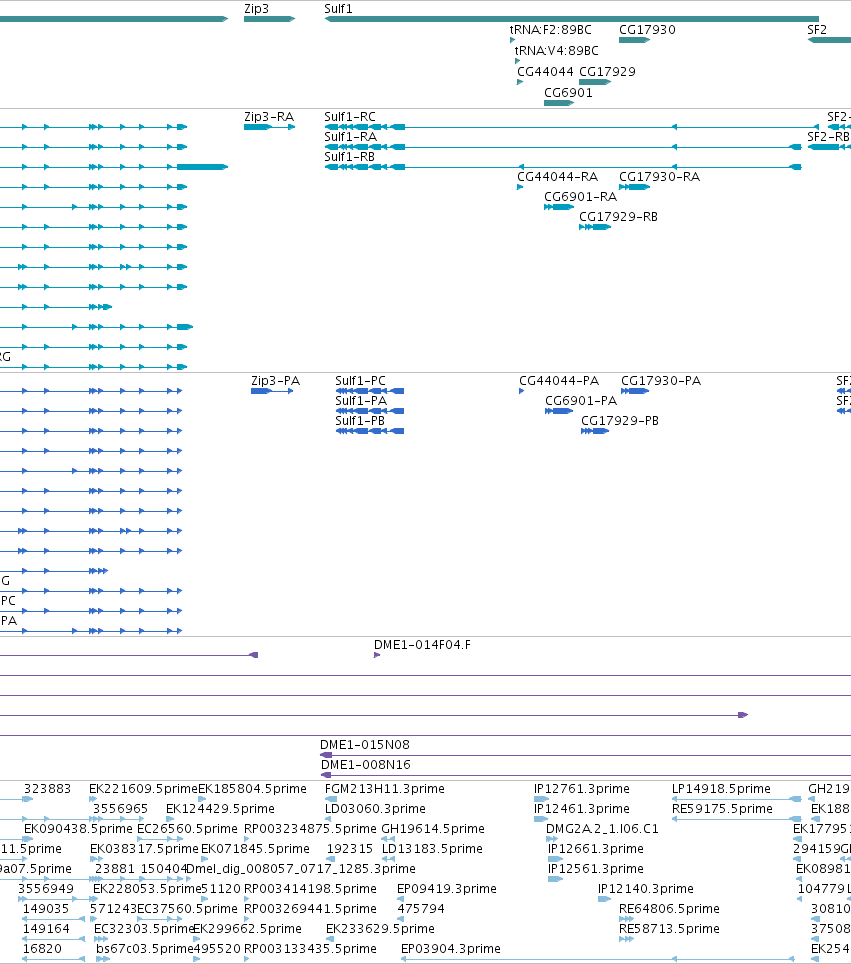851x964 pixels.
Task: Select the 192315 EST label
Action: click(349, 848)
